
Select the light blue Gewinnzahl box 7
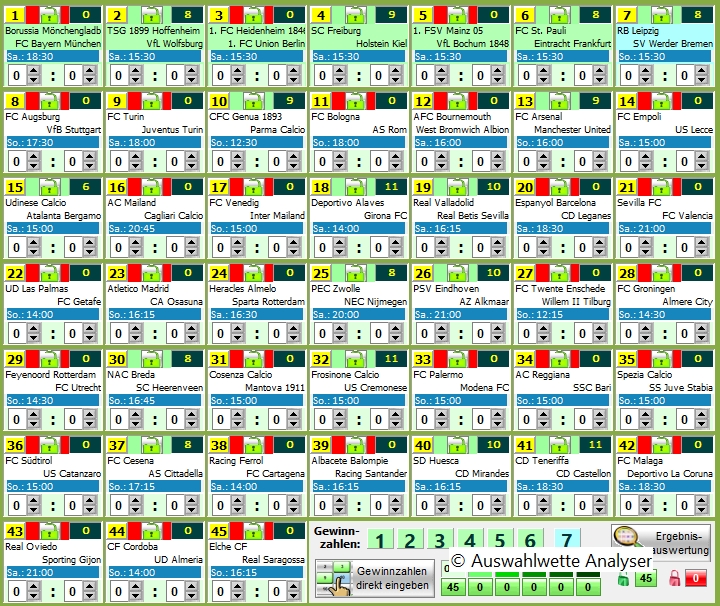pyautogui.click(x=567, y=539)
